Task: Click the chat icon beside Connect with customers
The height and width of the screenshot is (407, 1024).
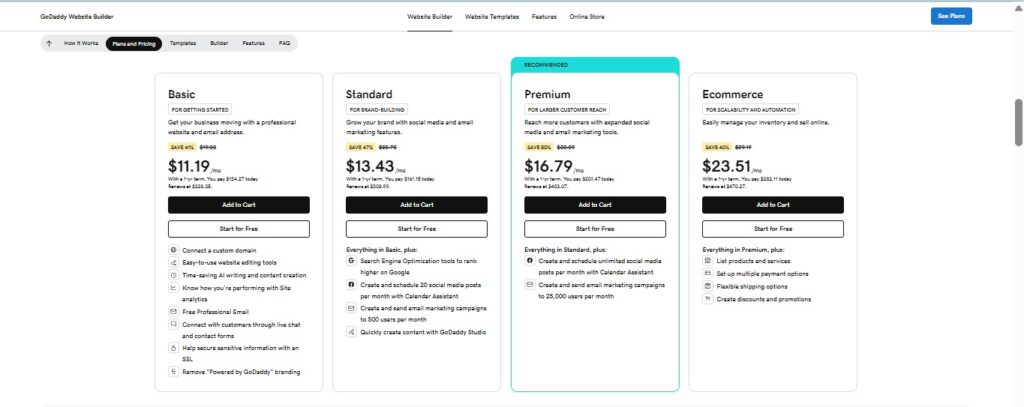Action: (173, 324)
